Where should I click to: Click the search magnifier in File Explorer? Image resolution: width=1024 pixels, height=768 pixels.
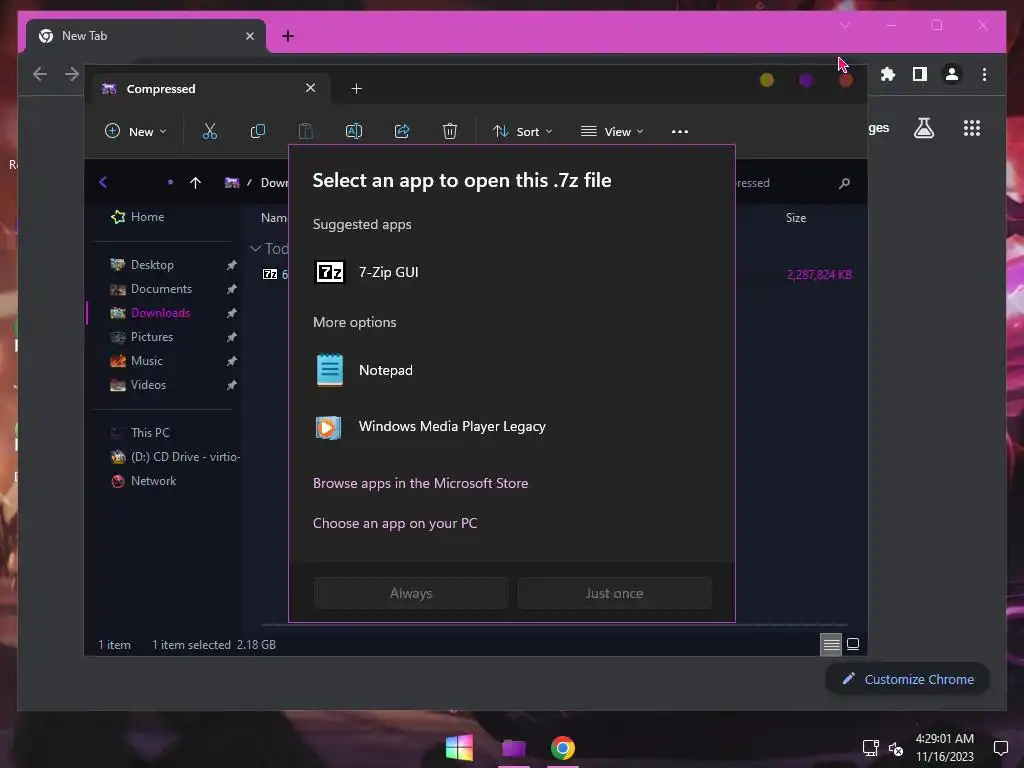(844, 183)
